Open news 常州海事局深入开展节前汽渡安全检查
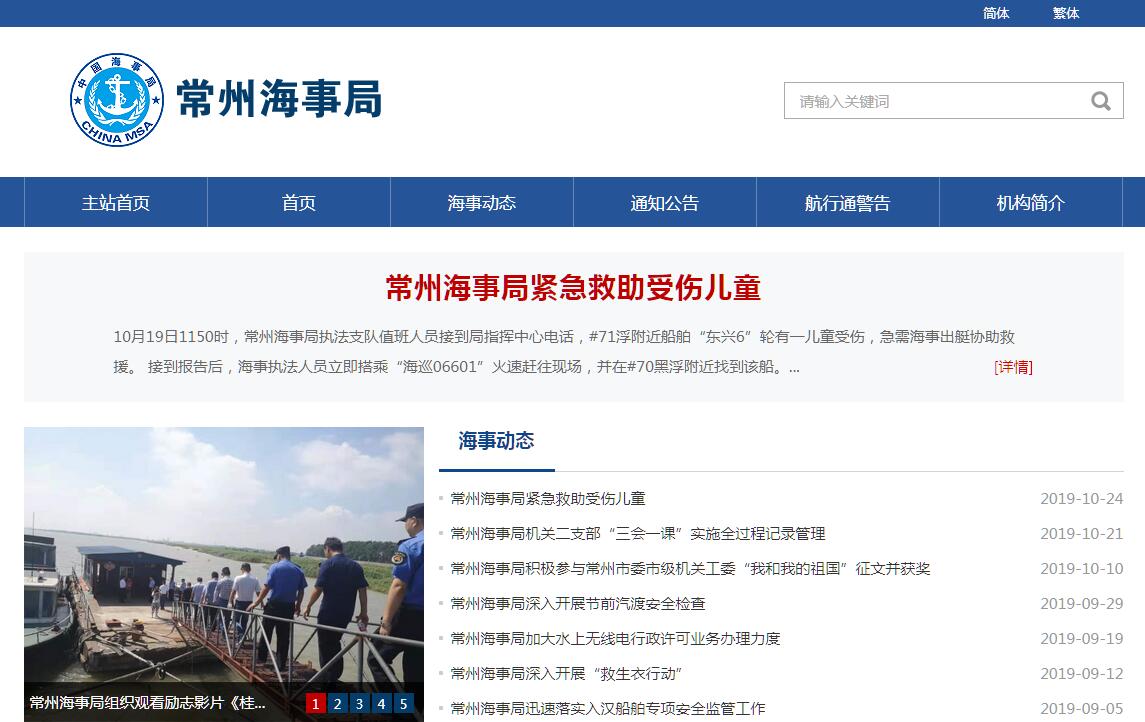1145x722 pixels. 578,604
